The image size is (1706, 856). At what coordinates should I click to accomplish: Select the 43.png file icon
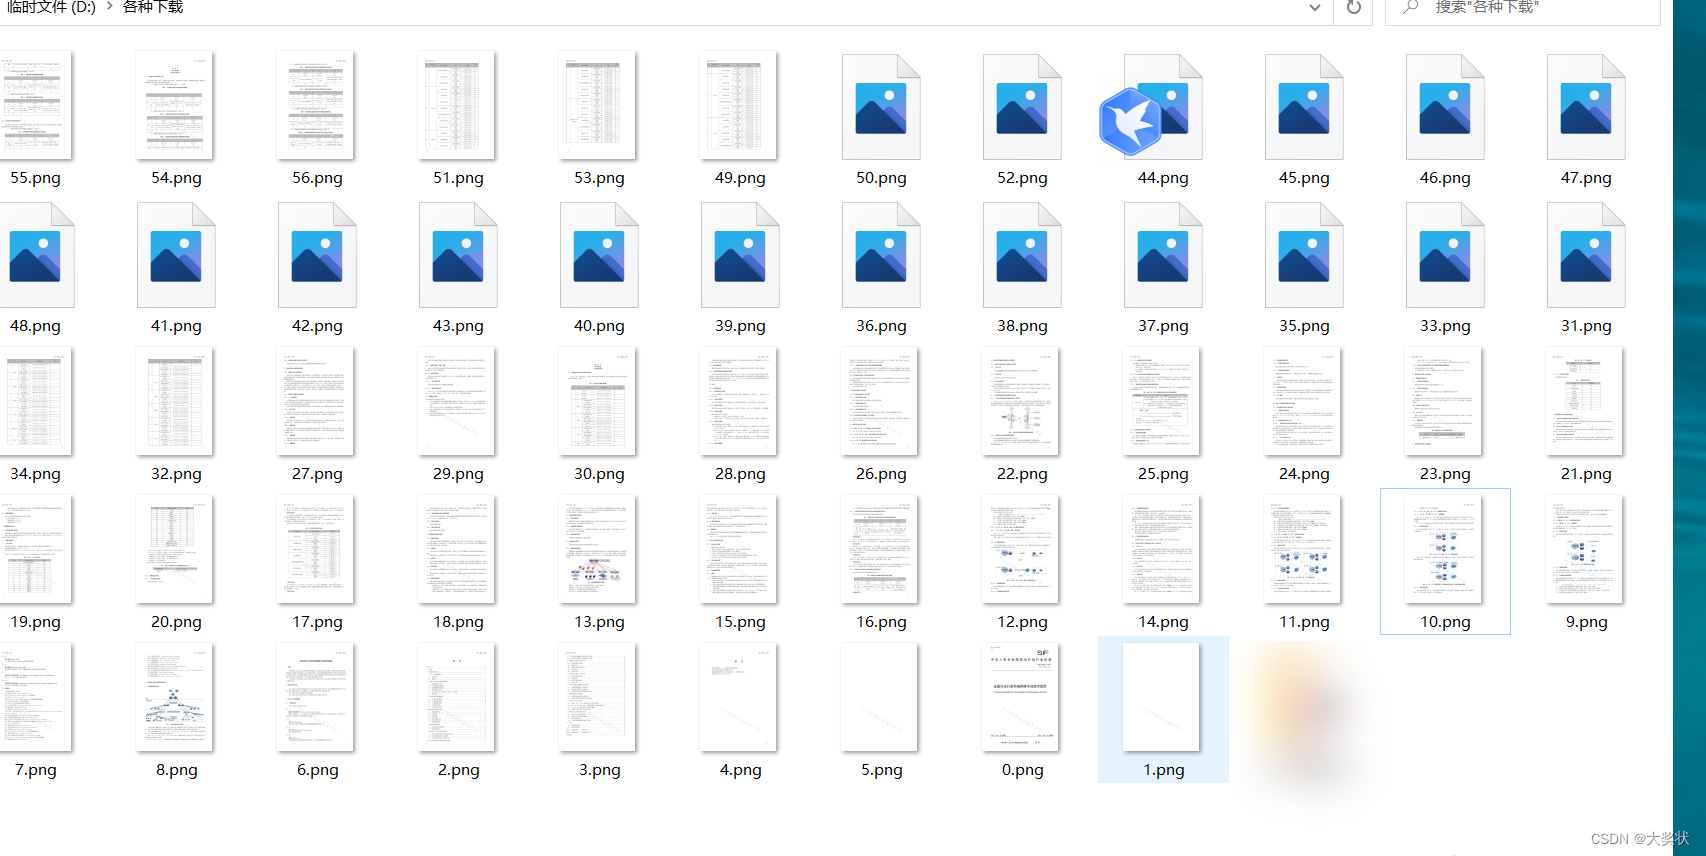pos(458,255)
